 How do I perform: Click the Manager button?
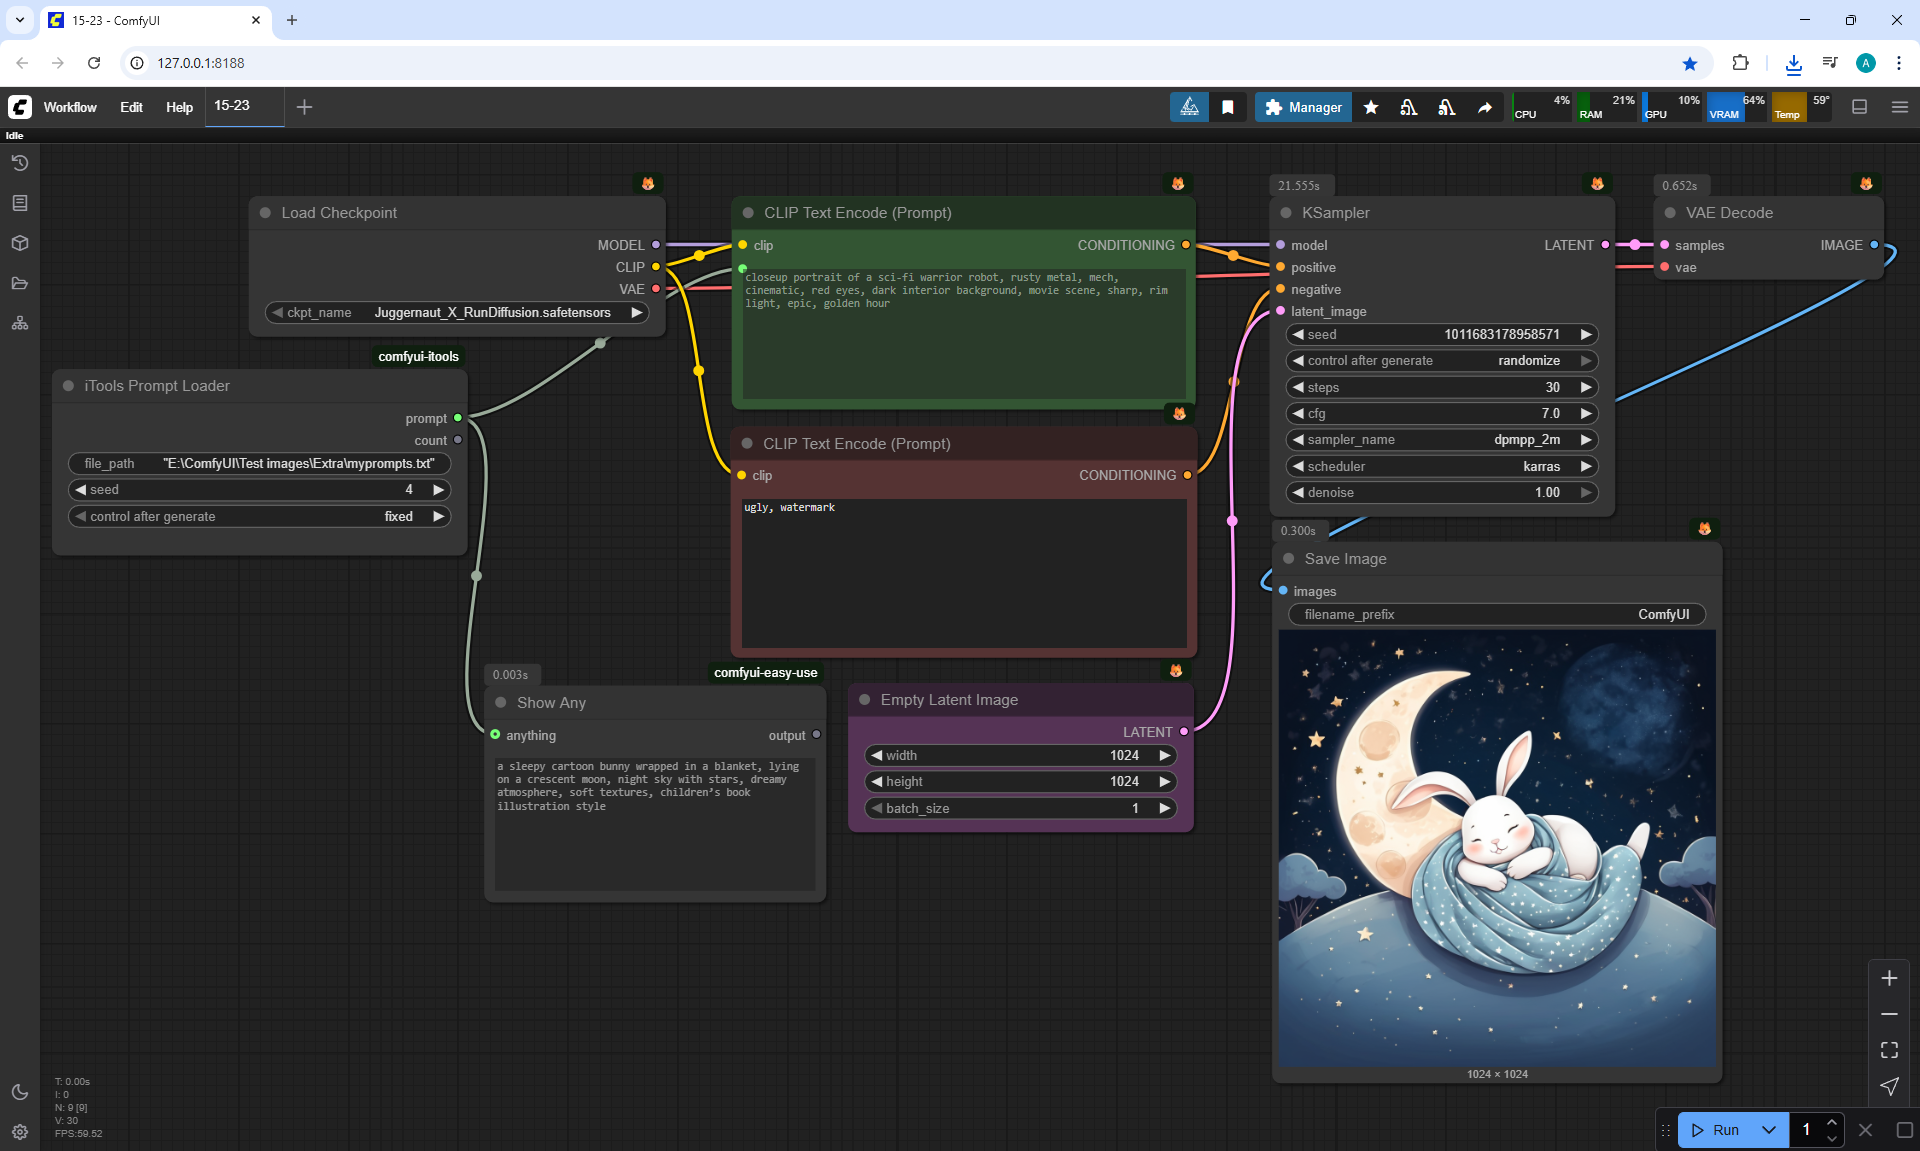coord(1303,107)
